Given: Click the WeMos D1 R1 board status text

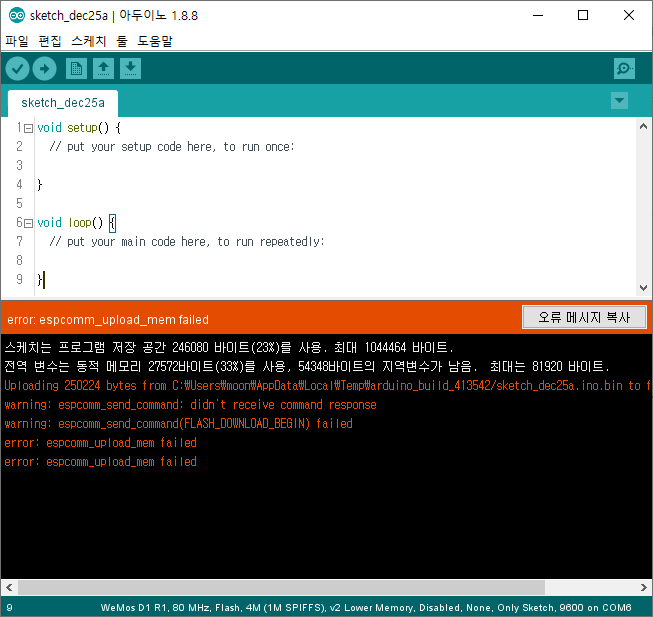Looking at the screenshot, I should tap(366, 608).
